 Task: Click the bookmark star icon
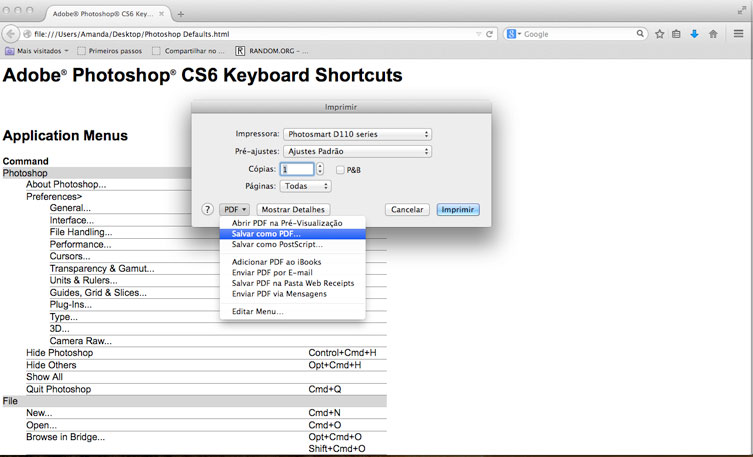tap(660, 33)
